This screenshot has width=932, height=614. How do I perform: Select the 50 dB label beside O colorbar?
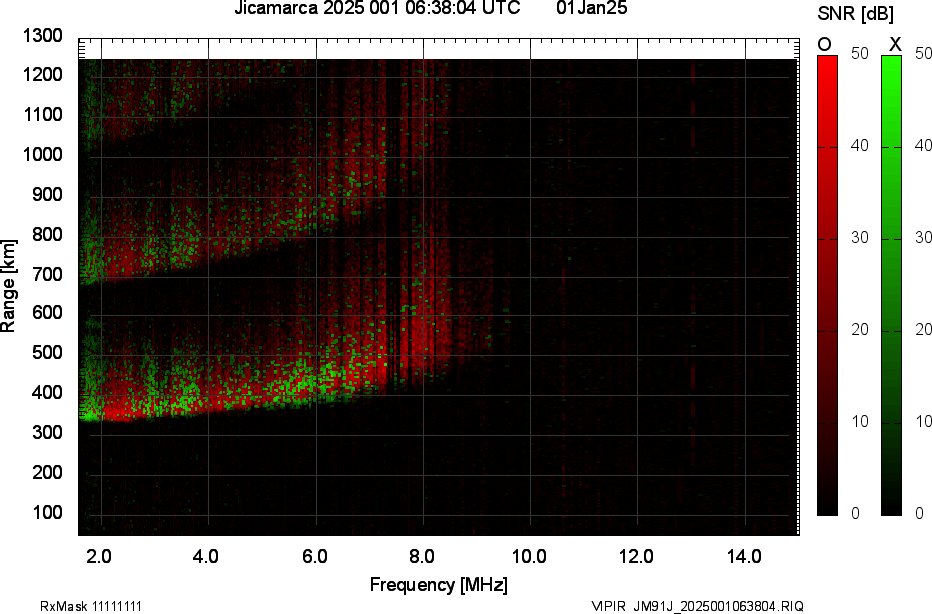859,53
